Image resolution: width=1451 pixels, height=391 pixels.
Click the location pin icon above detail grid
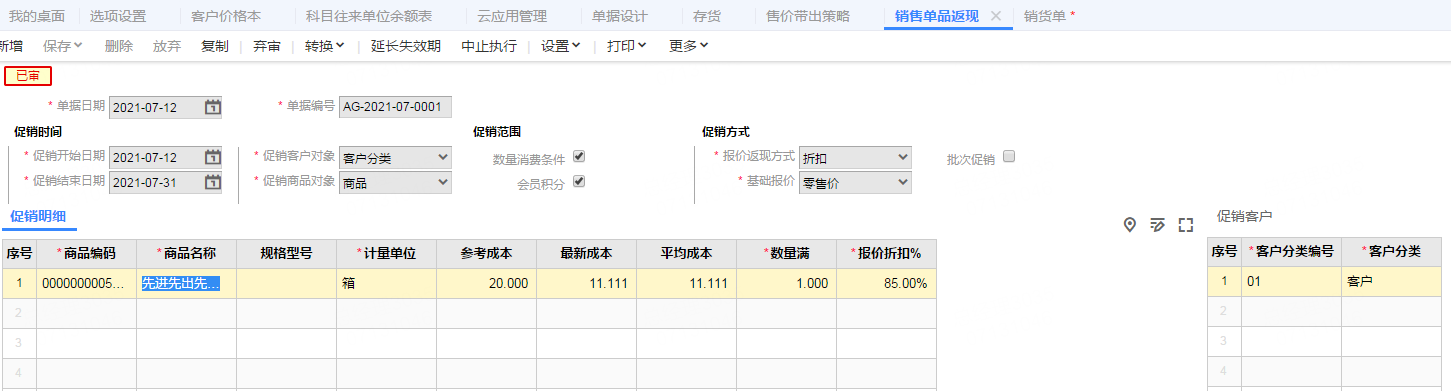(1130, 224)
